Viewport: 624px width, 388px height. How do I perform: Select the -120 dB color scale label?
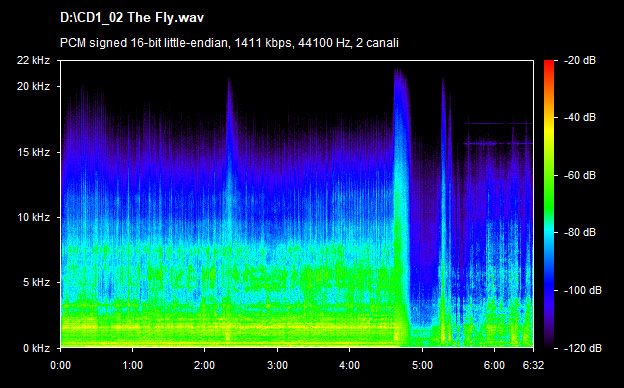click(x=583, y=348)
